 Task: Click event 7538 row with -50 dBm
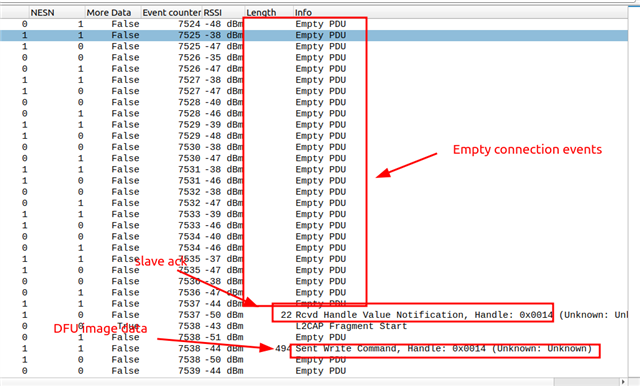(x=314, y=359)
